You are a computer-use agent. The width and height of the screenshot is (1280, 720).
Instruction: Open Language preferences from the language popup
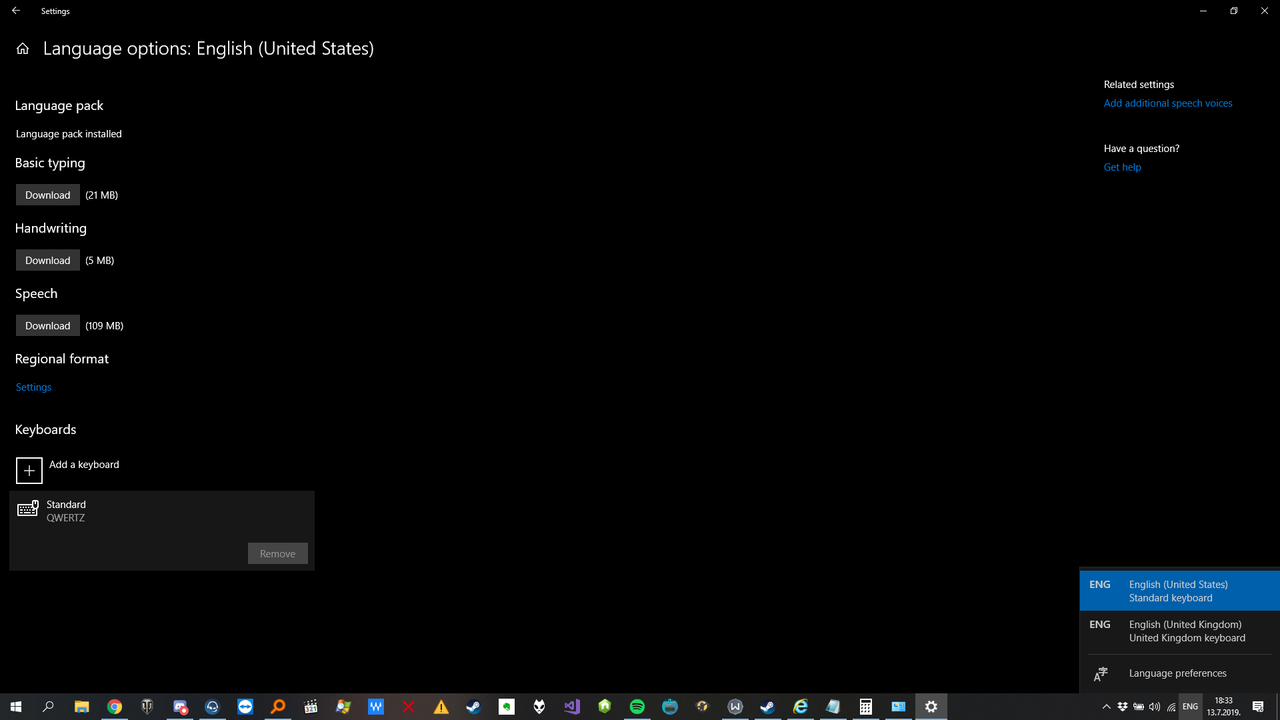pyautogui.click(x=1177, y=673)
